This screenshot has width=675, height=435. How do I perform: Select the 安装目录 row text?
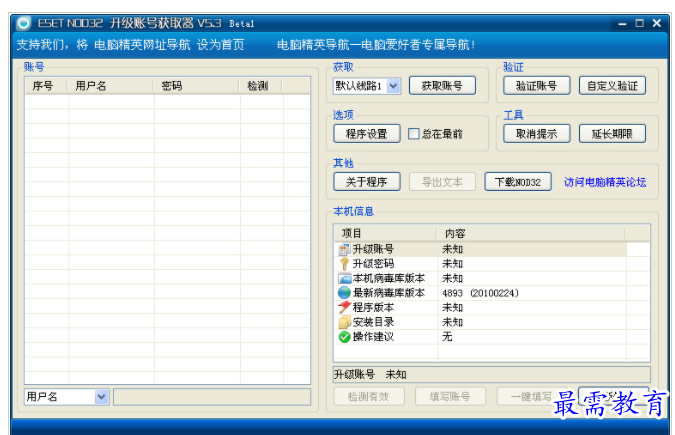coord(373,322)
